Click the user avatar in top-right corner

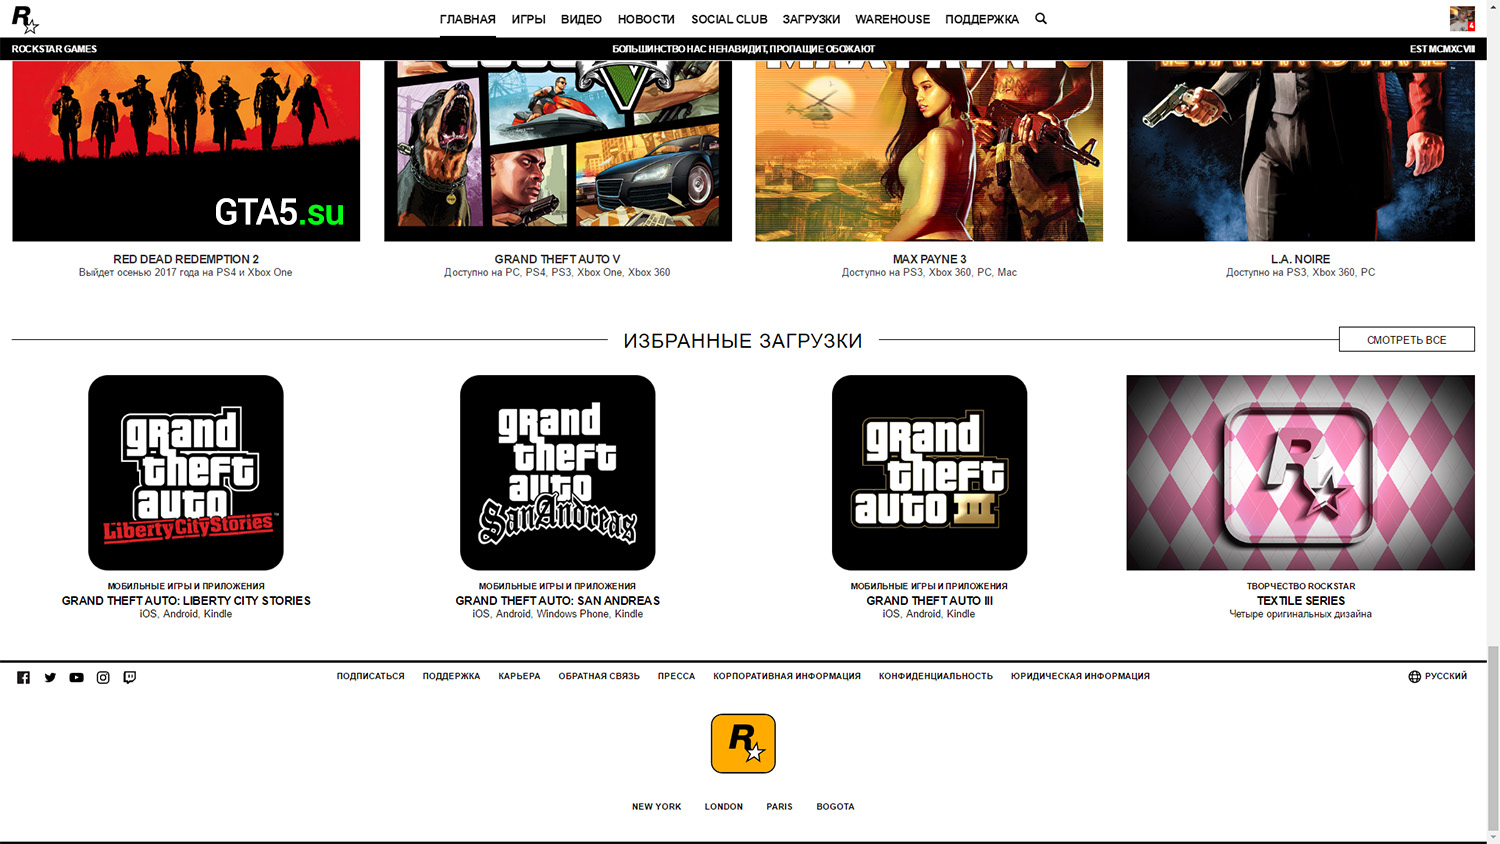1462,19
